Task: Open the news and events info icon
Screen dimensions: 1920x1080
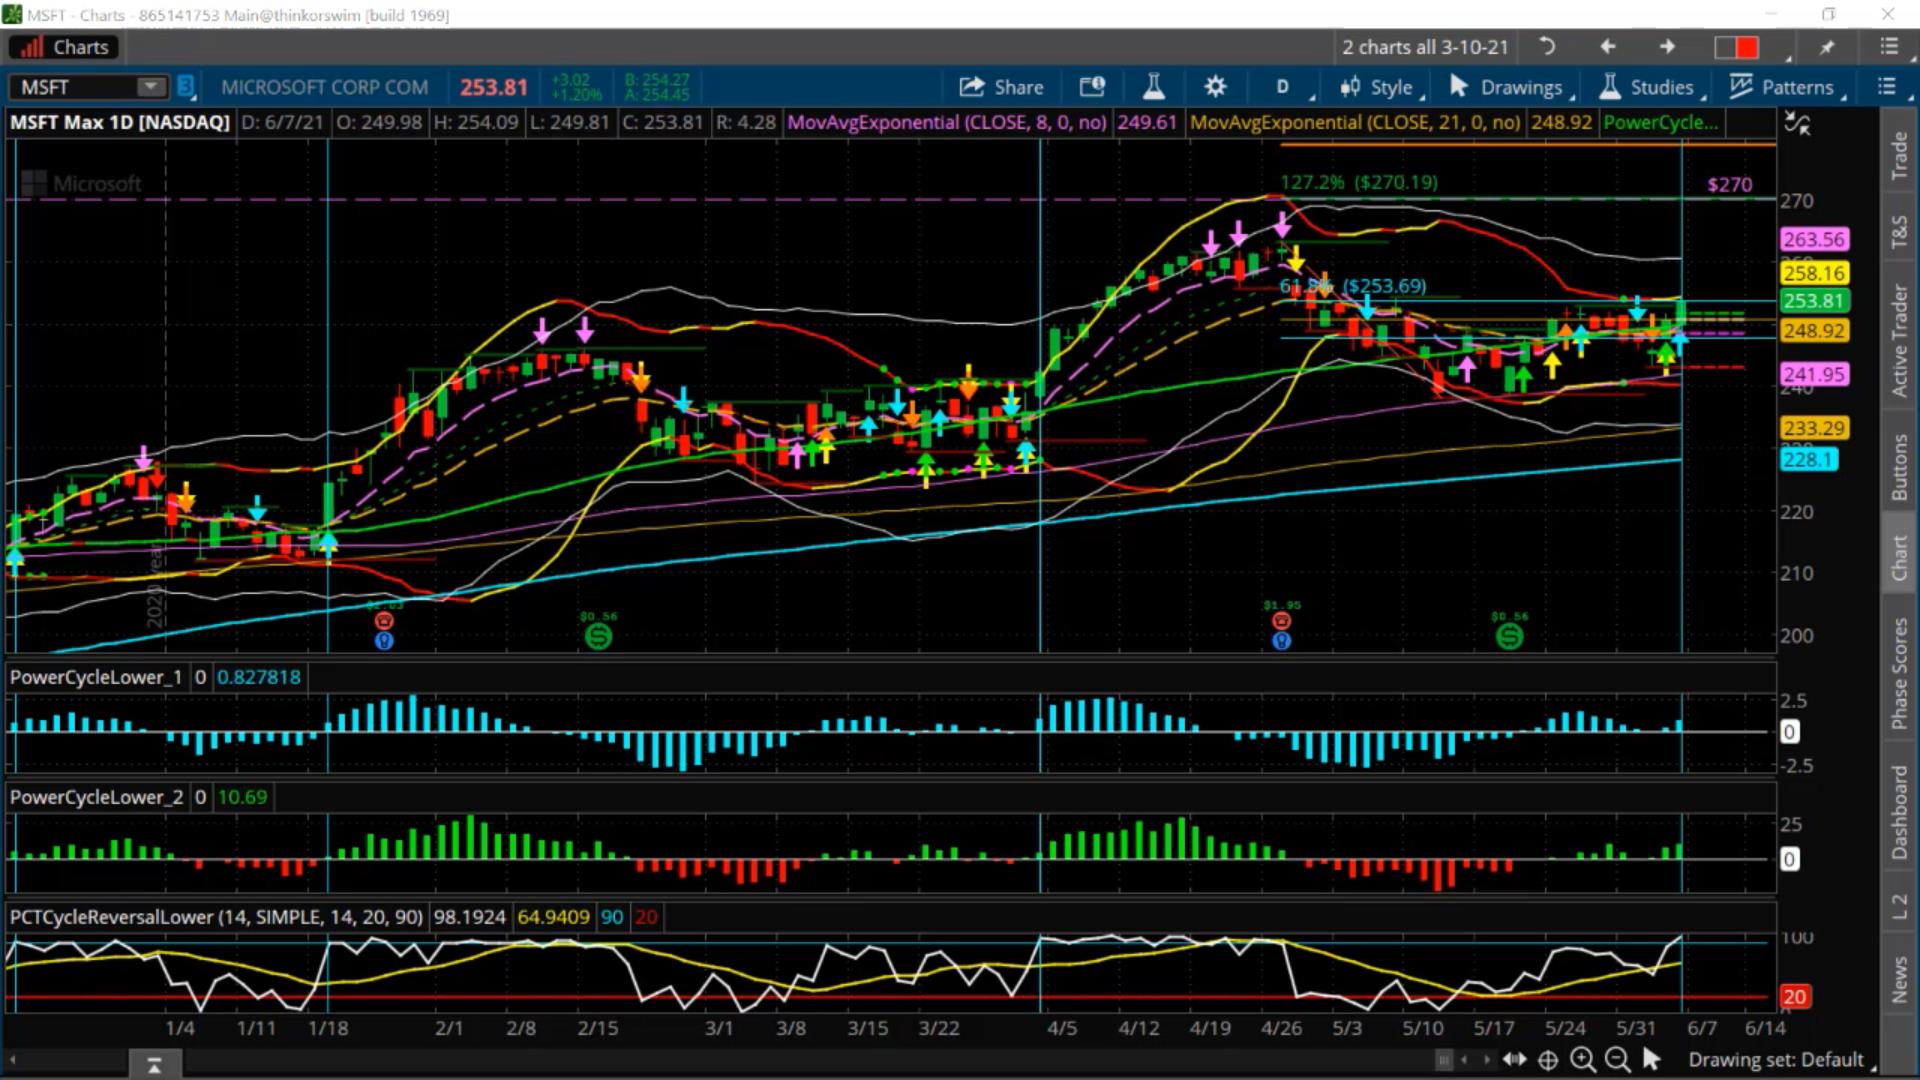Action: 1092,87
